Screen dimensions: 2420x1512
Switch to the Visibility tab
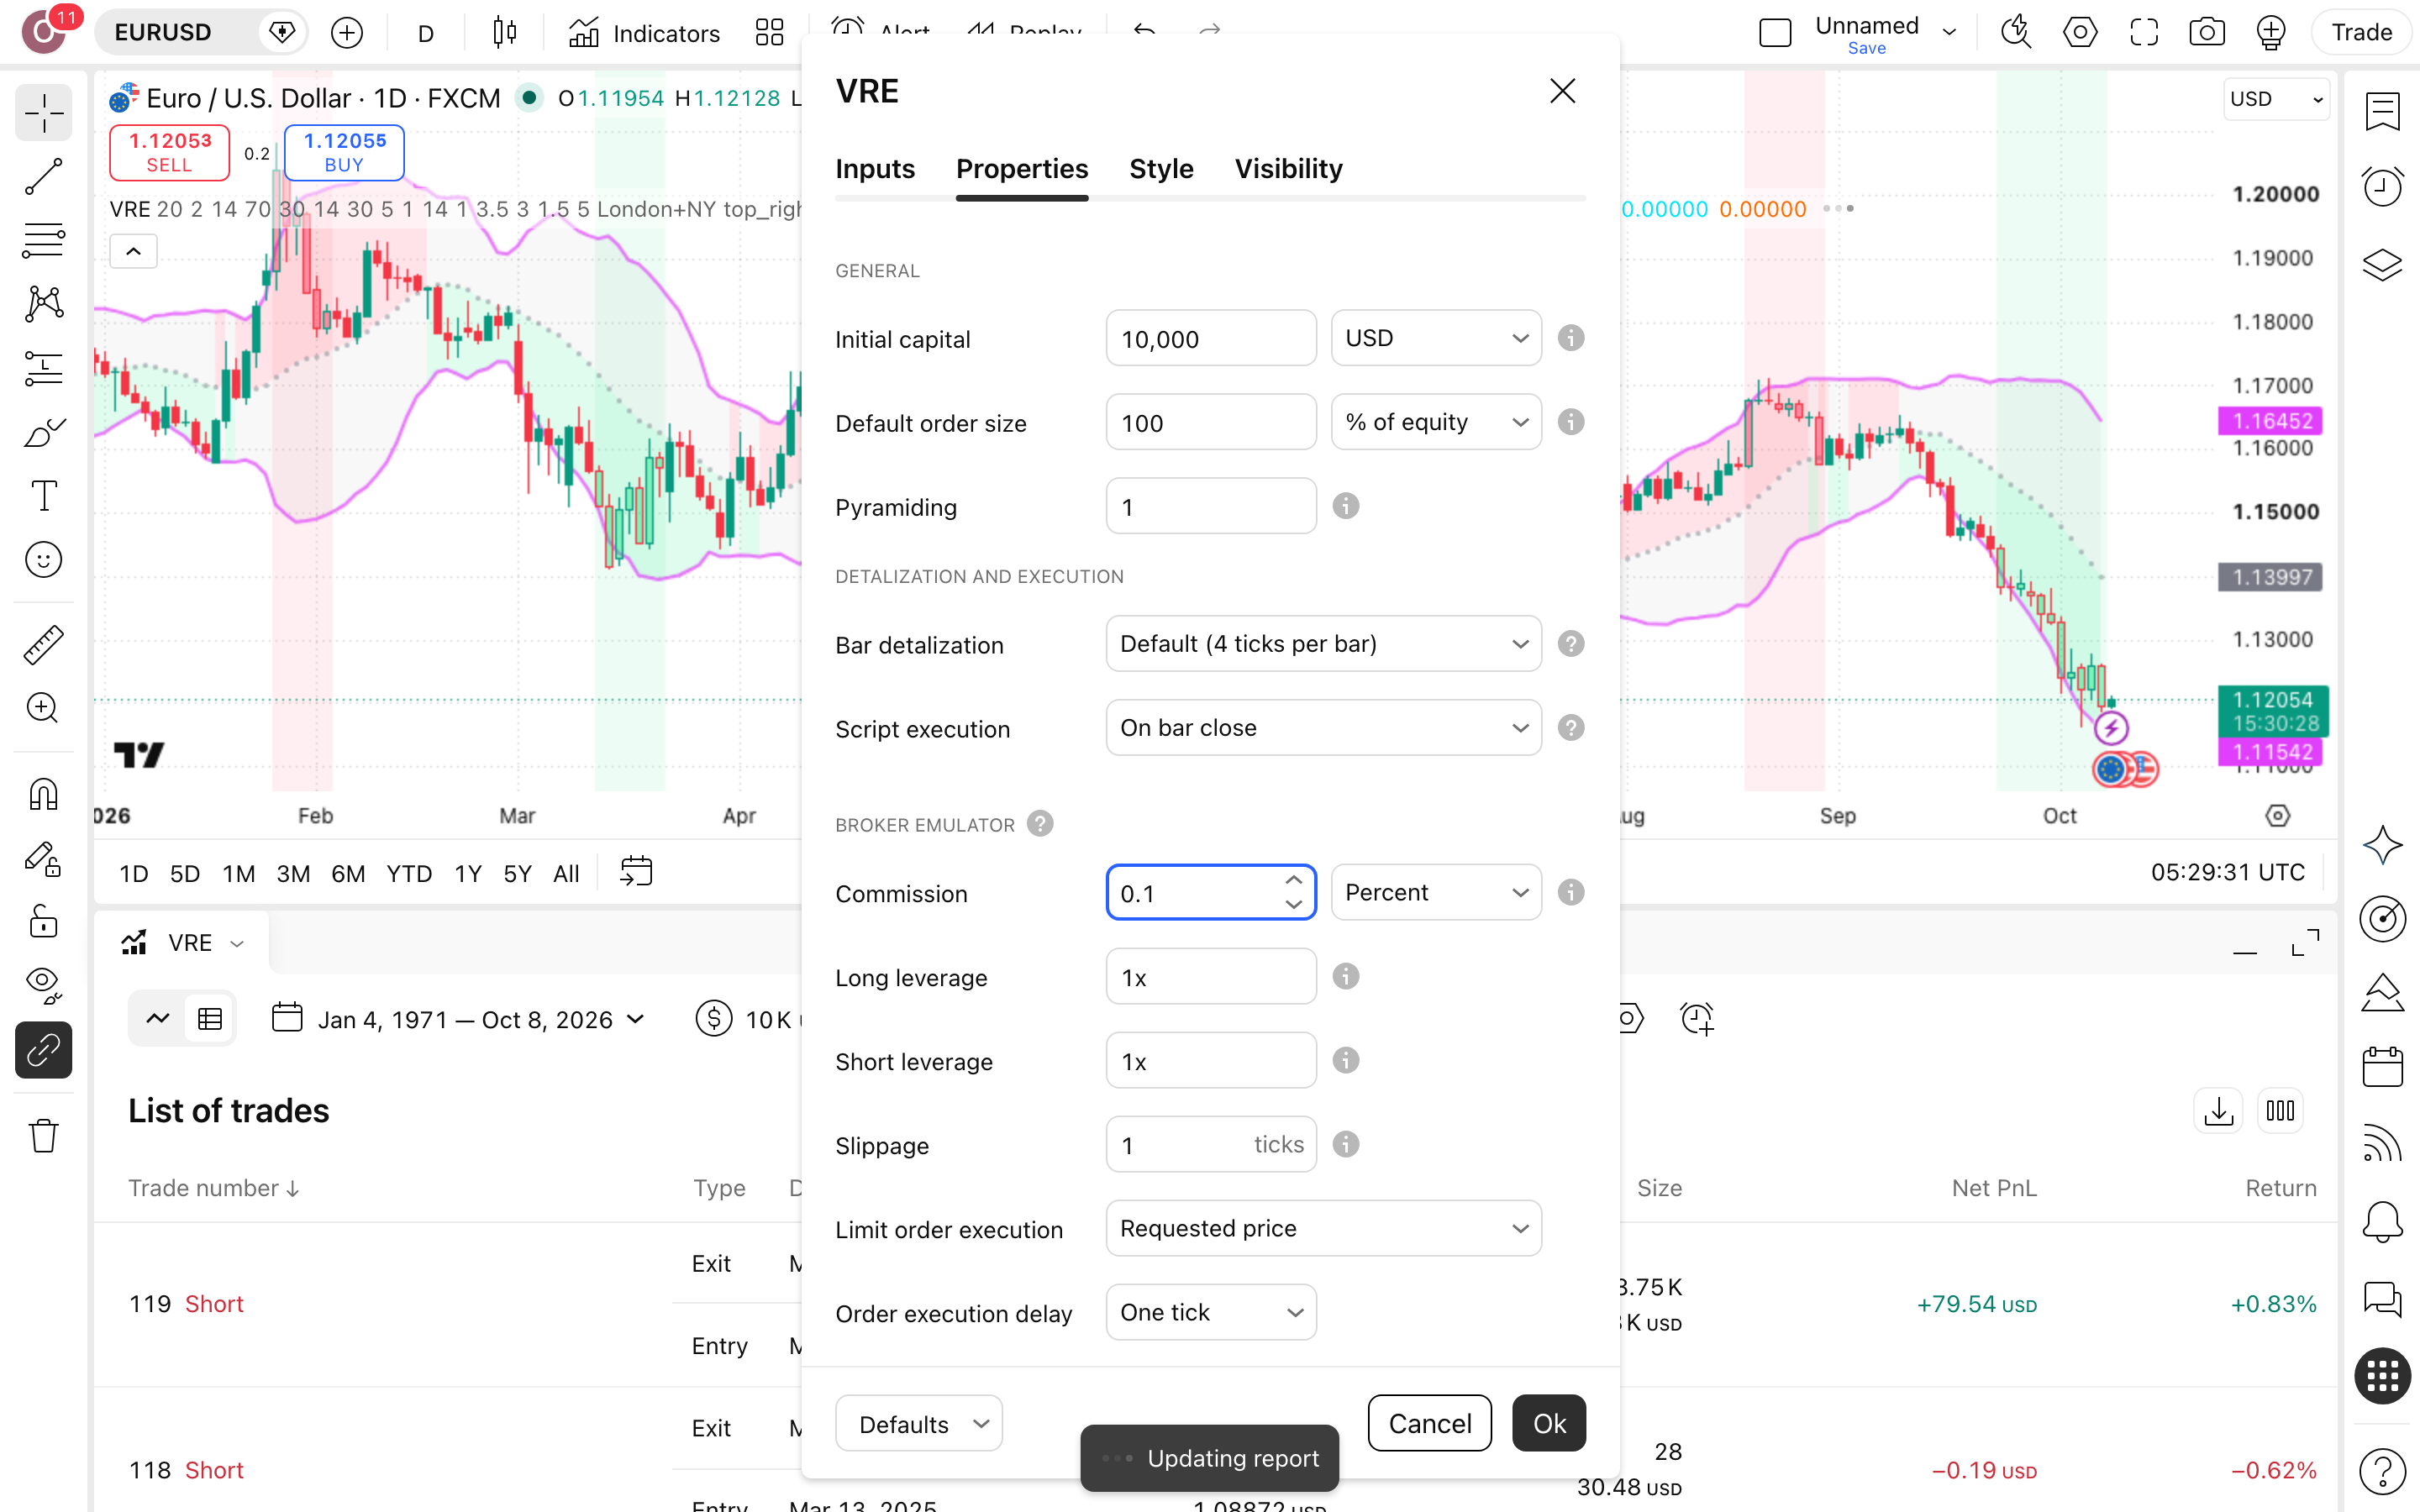(x=1288, y=168)
